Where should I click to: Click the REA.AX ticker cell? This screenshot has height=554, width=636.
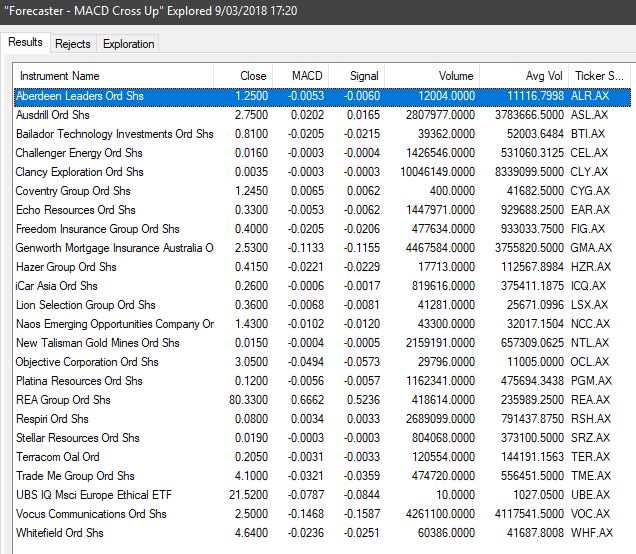[x=590, y=400]
